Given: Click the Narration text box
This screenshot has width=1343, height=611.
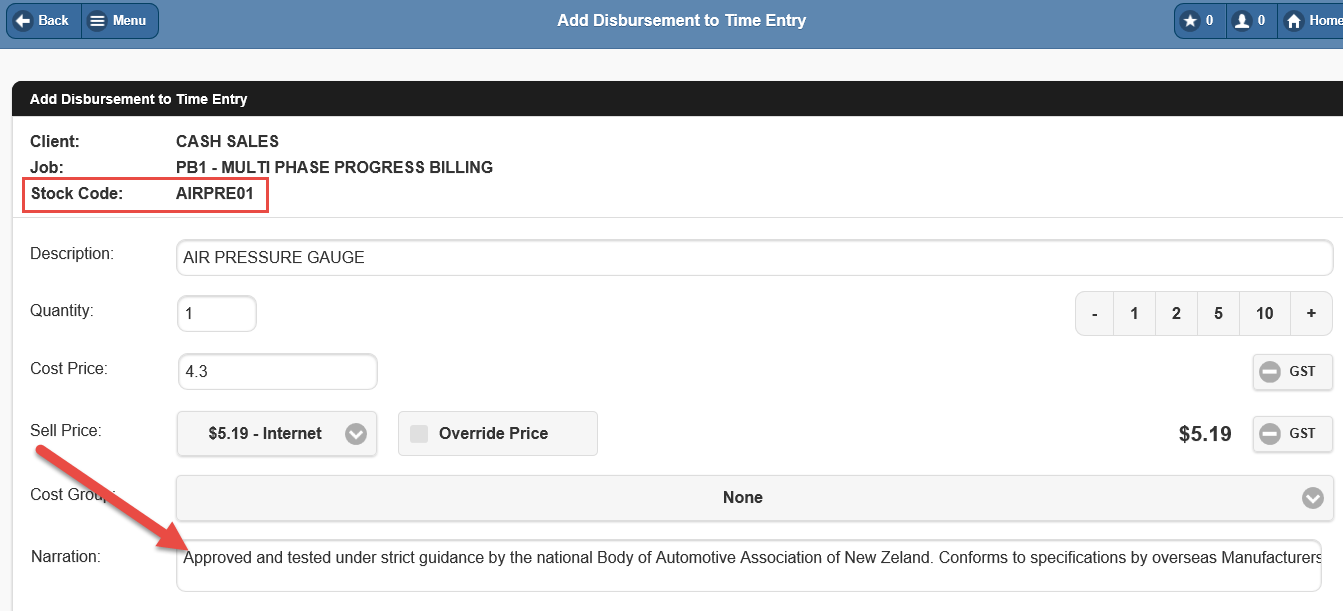Looking at the screenshot, I should (x=752, y=565).
